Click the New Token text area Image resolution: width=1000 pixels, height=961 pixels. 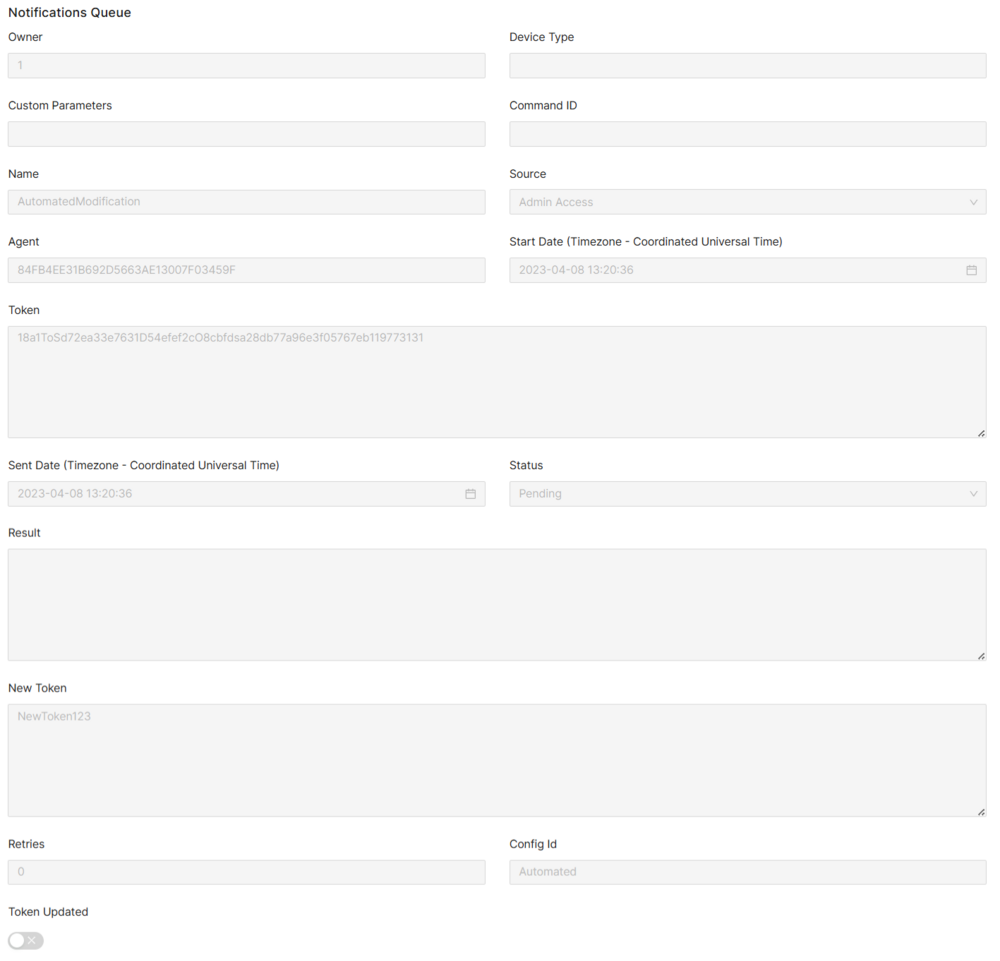[496, 761]
